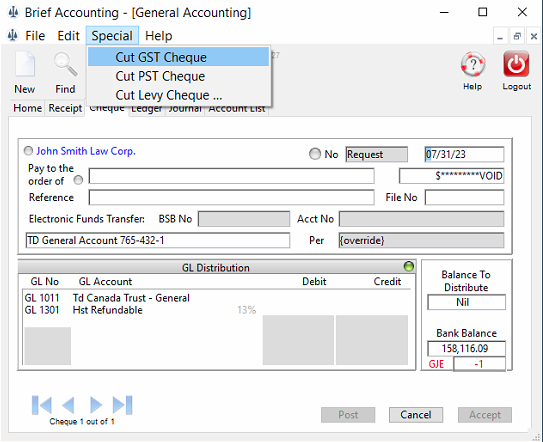Click the Cancel button

[x=416, y=415]
